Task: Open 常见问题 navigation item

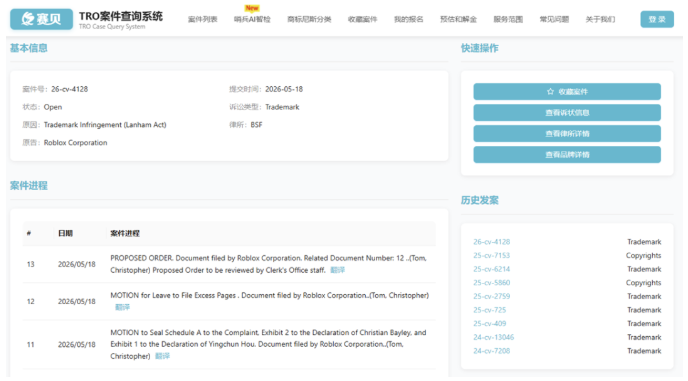Action: 554,19
